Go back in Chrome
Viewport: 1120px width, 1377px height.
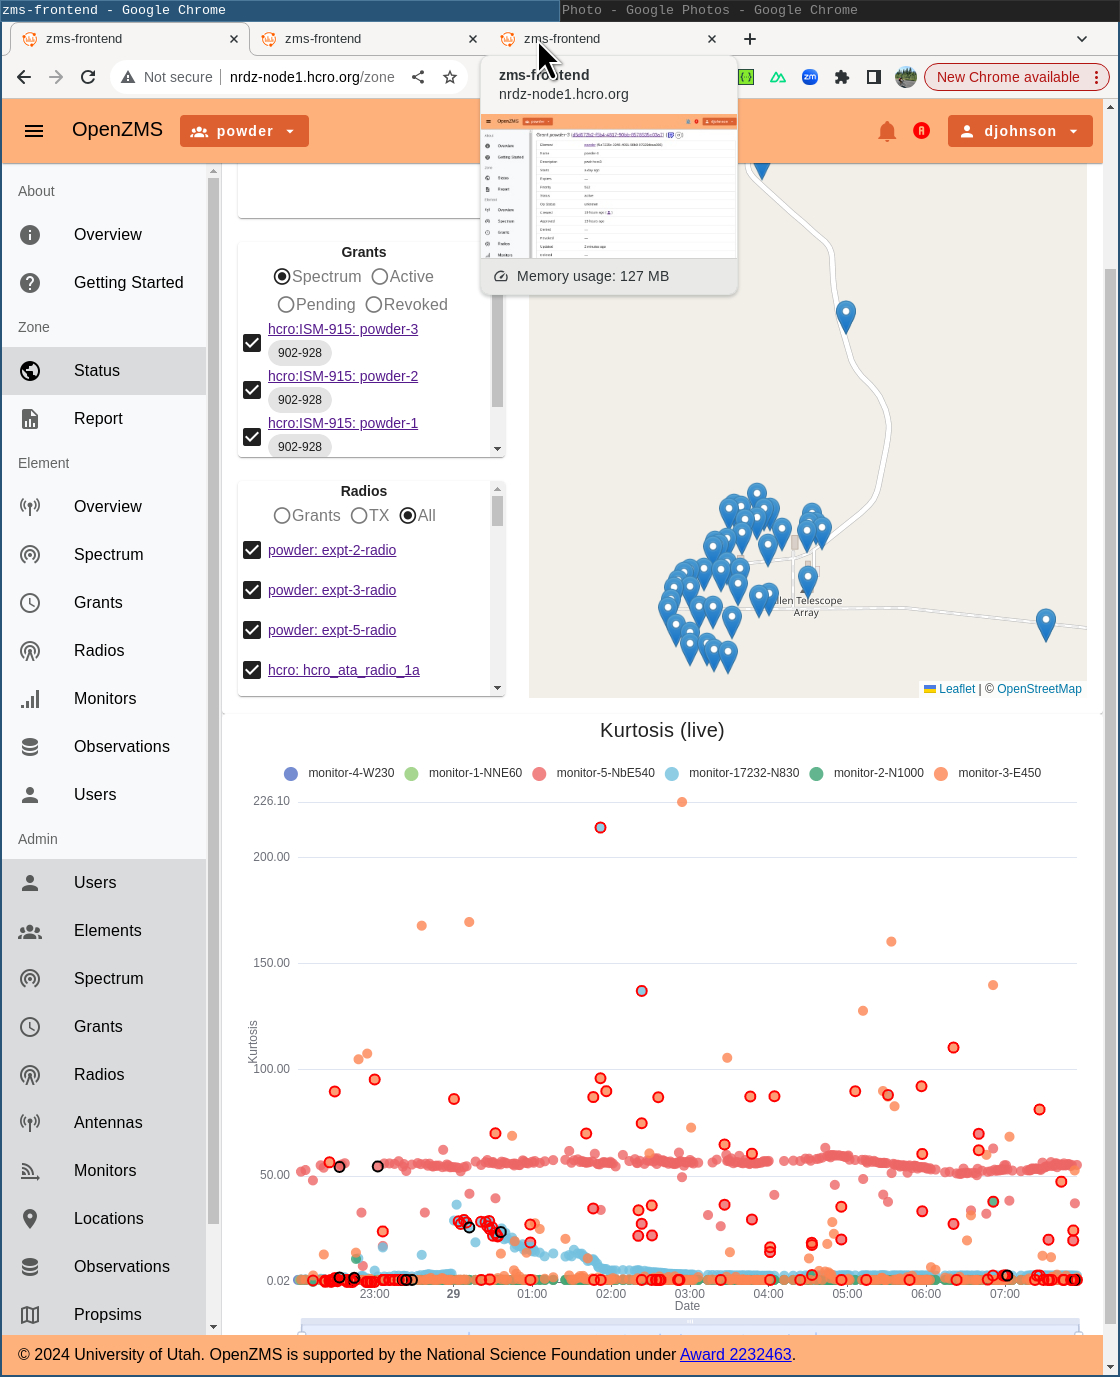24,77
